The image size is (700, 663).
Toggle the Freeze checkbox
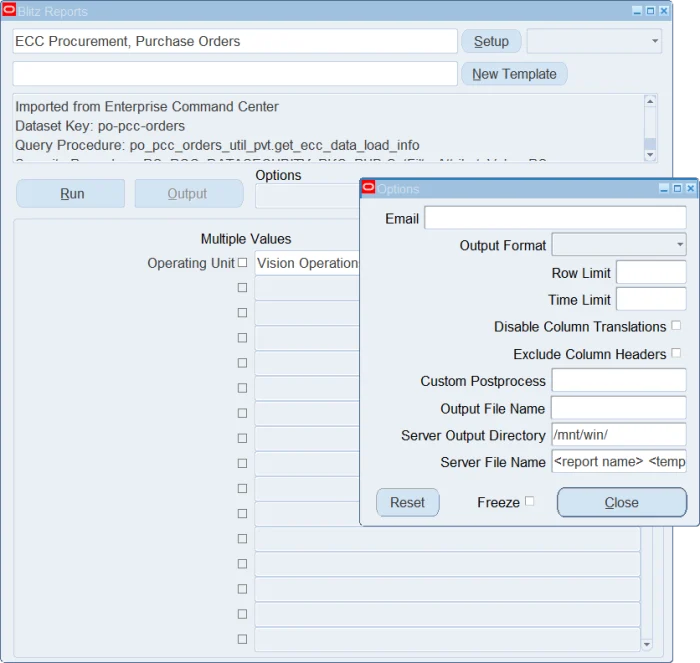(x=529, y=501)
